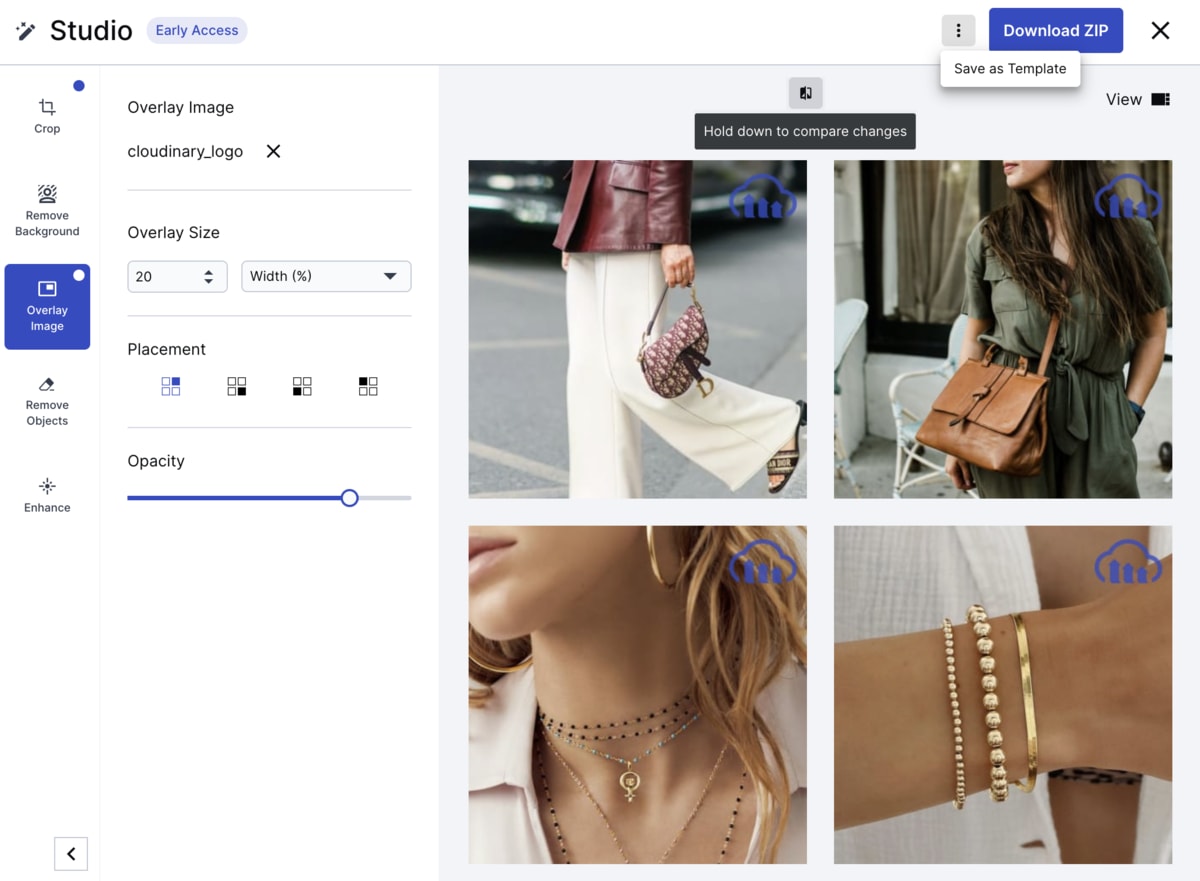
Task: Set placement to bottom-left corner
Action: coord(302,386)
